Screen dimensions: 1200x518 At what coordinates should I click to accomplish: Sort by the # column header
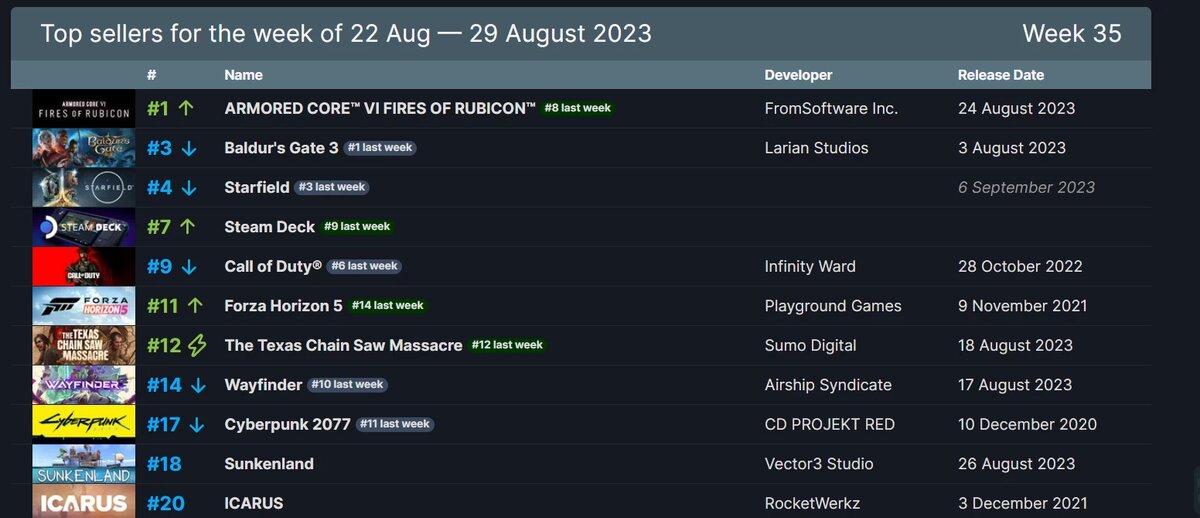point(152,75)
